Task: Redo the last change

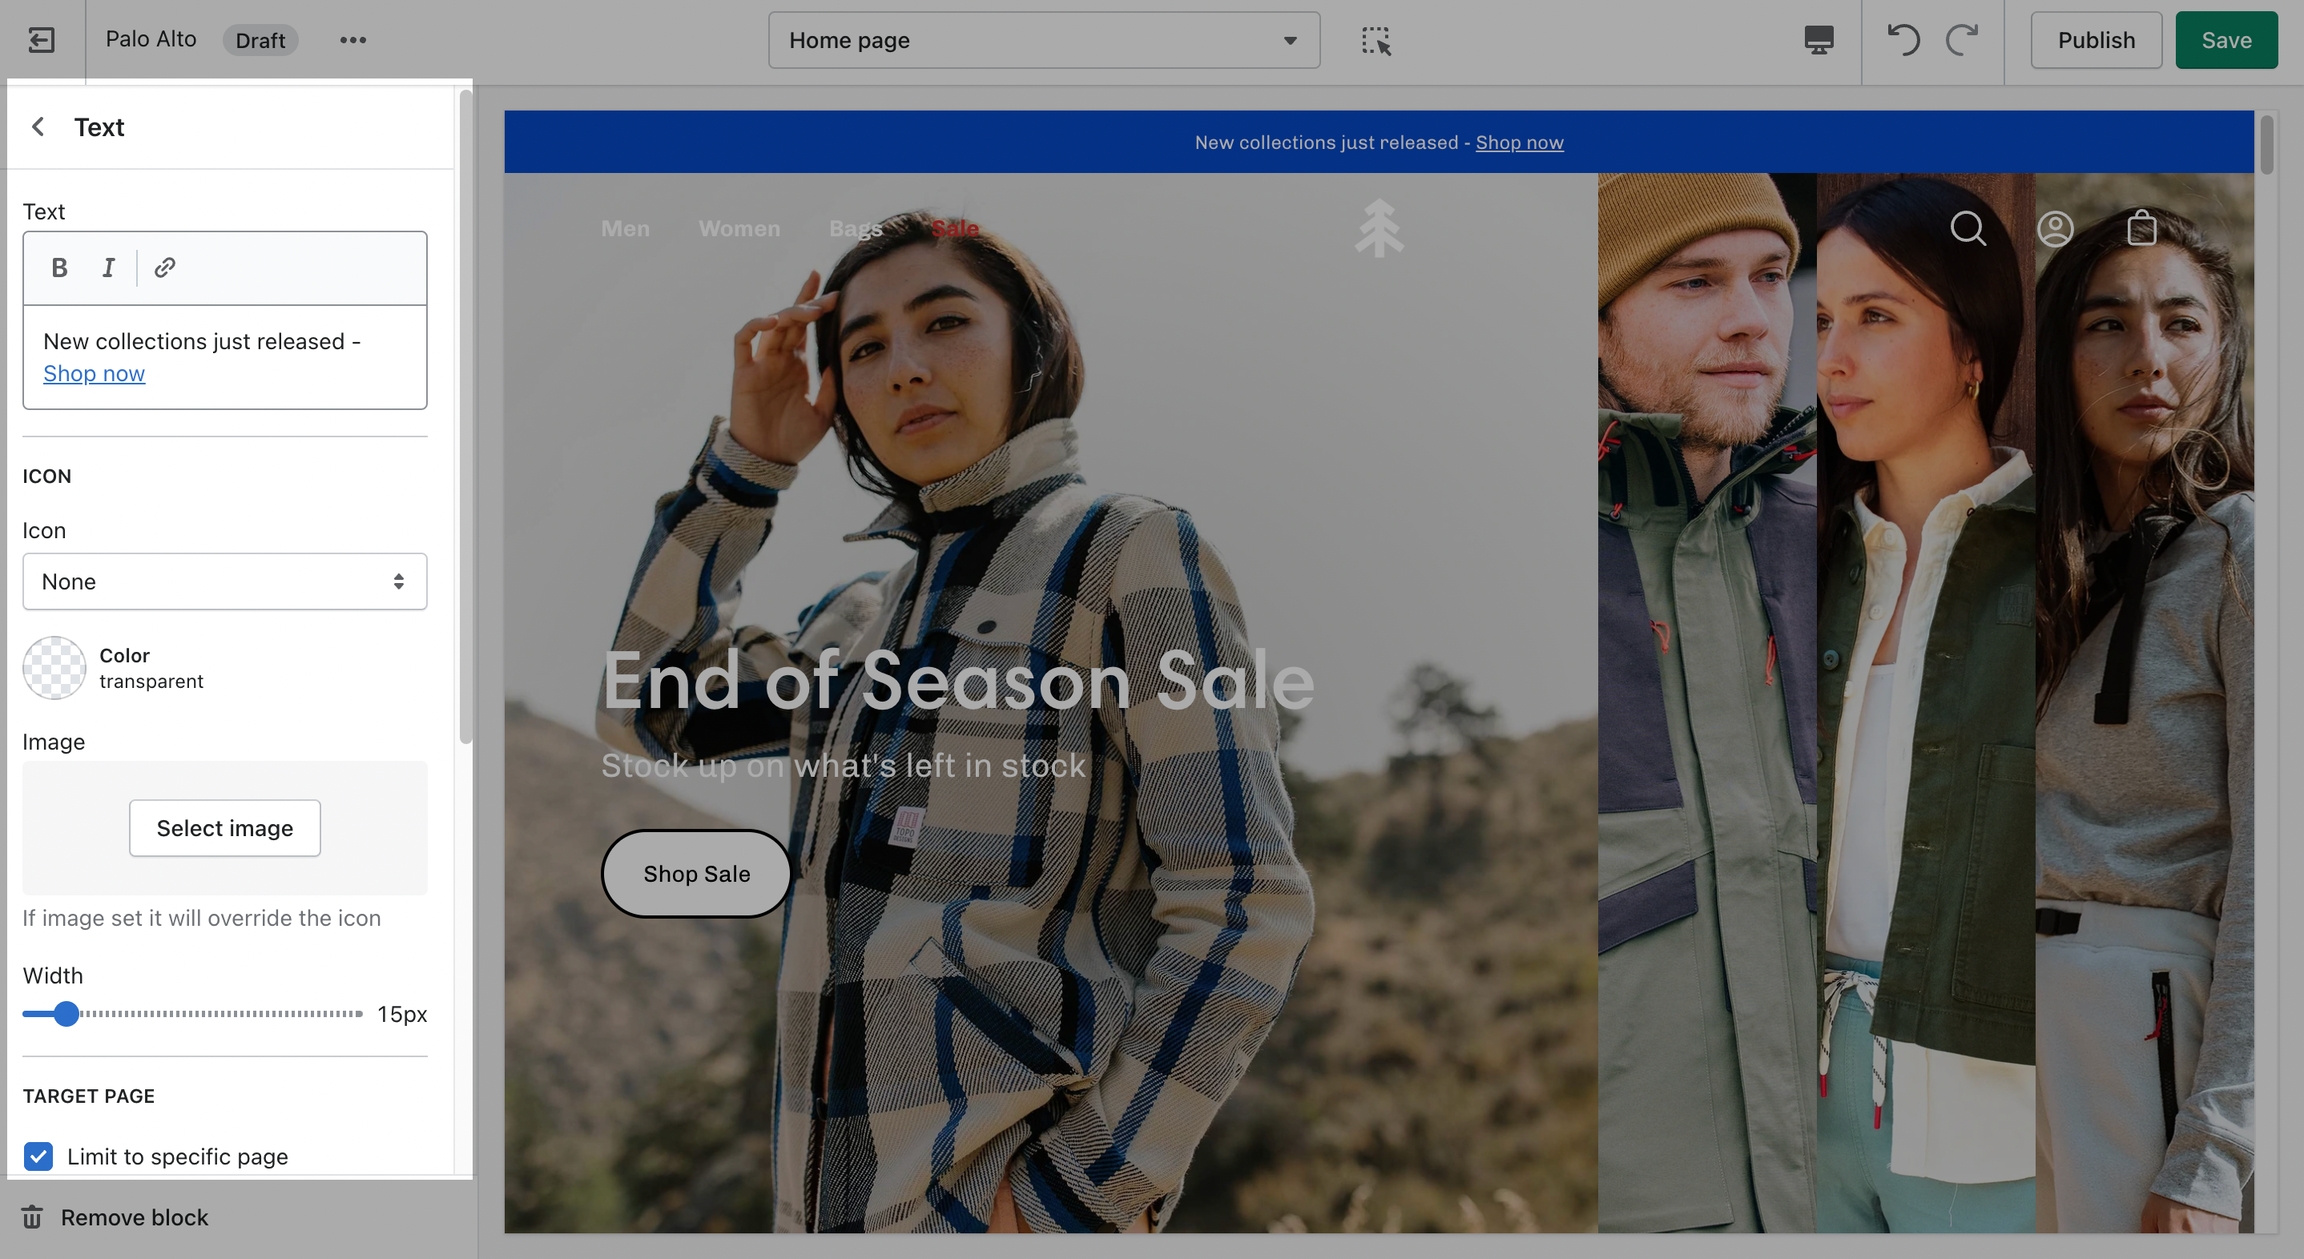Action: (1962, 40)
